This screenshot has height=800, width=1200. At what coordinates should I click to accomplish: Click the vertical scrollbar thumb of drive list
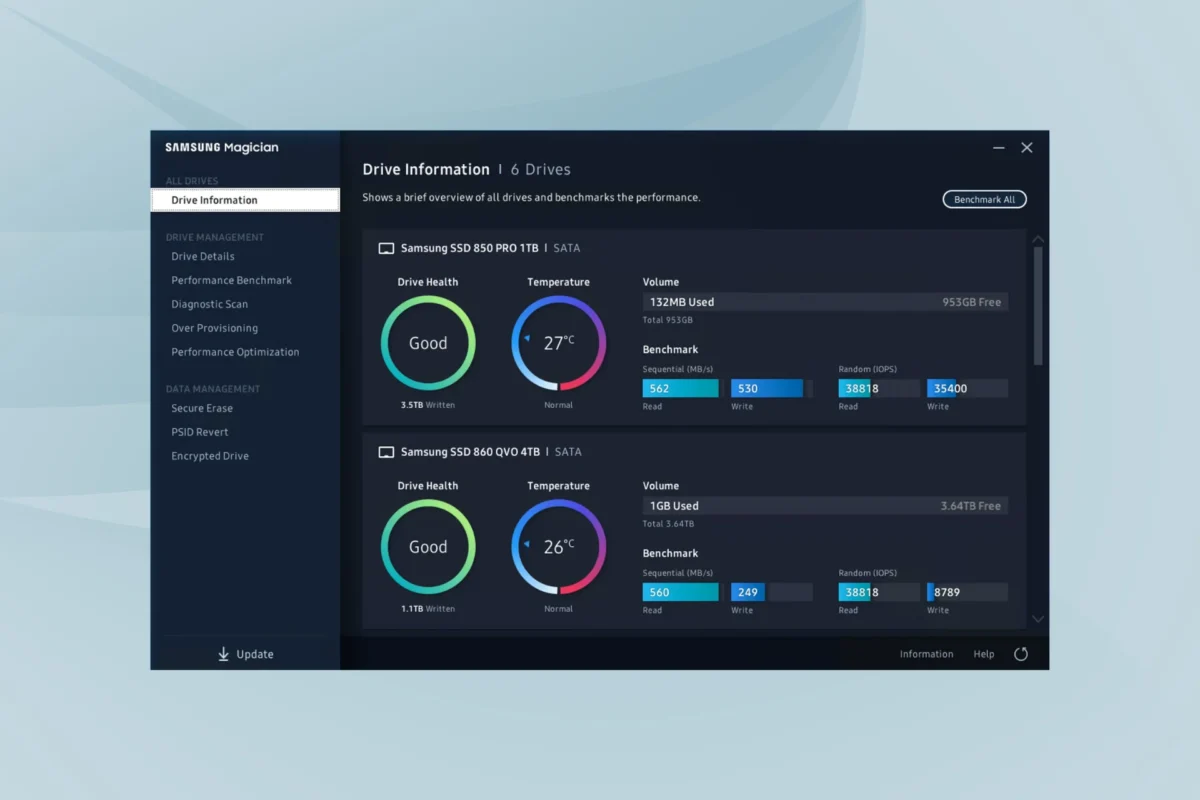(x=1038, y=305)
